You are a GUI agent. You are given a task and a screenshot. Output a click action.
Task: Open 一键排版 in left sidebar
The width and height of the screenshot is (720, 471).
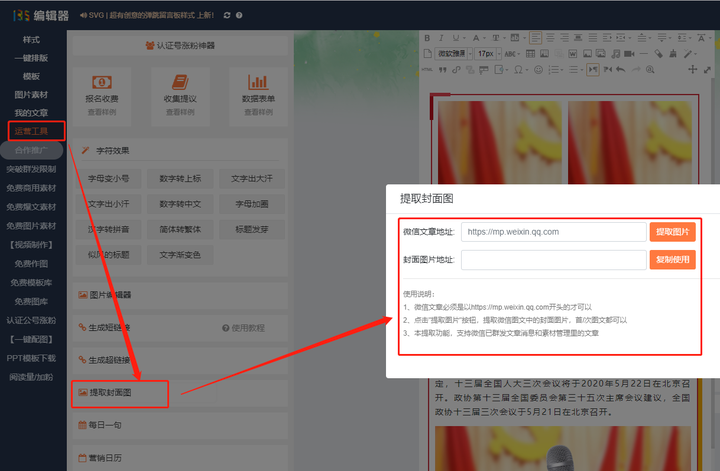pyautogui.click(x=31, y=58)
